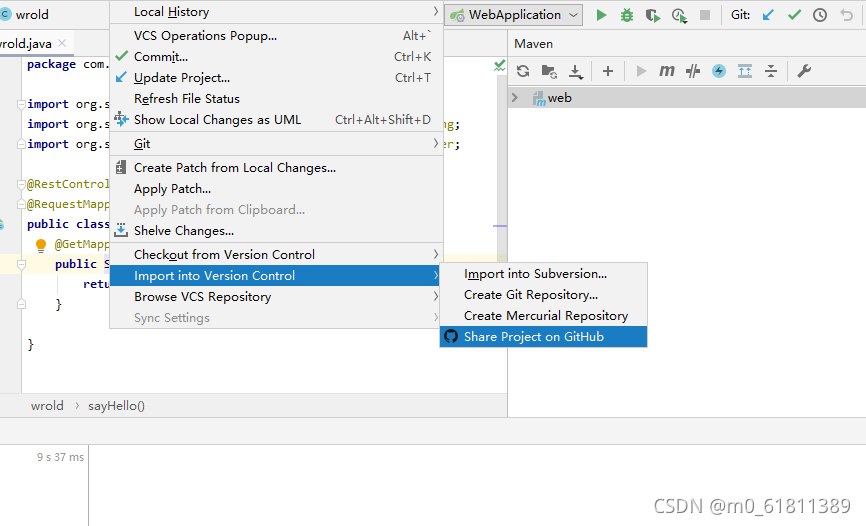This screenshot has width=866, height=526.
Task: Click Refresh File Status
Action: 276,99
